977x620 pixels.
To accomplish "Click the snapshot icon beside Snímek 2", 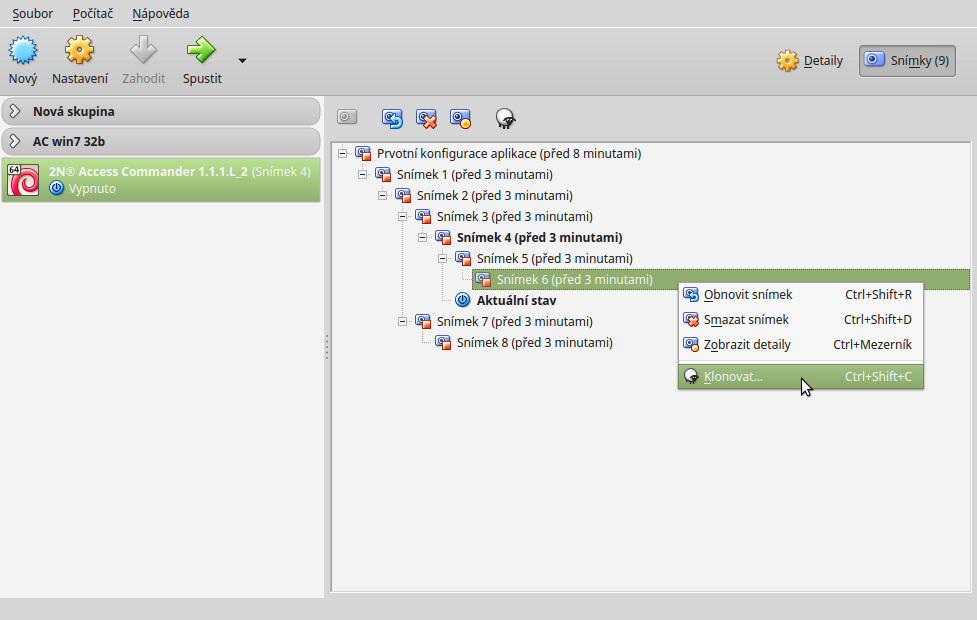I will click(403, 196).
